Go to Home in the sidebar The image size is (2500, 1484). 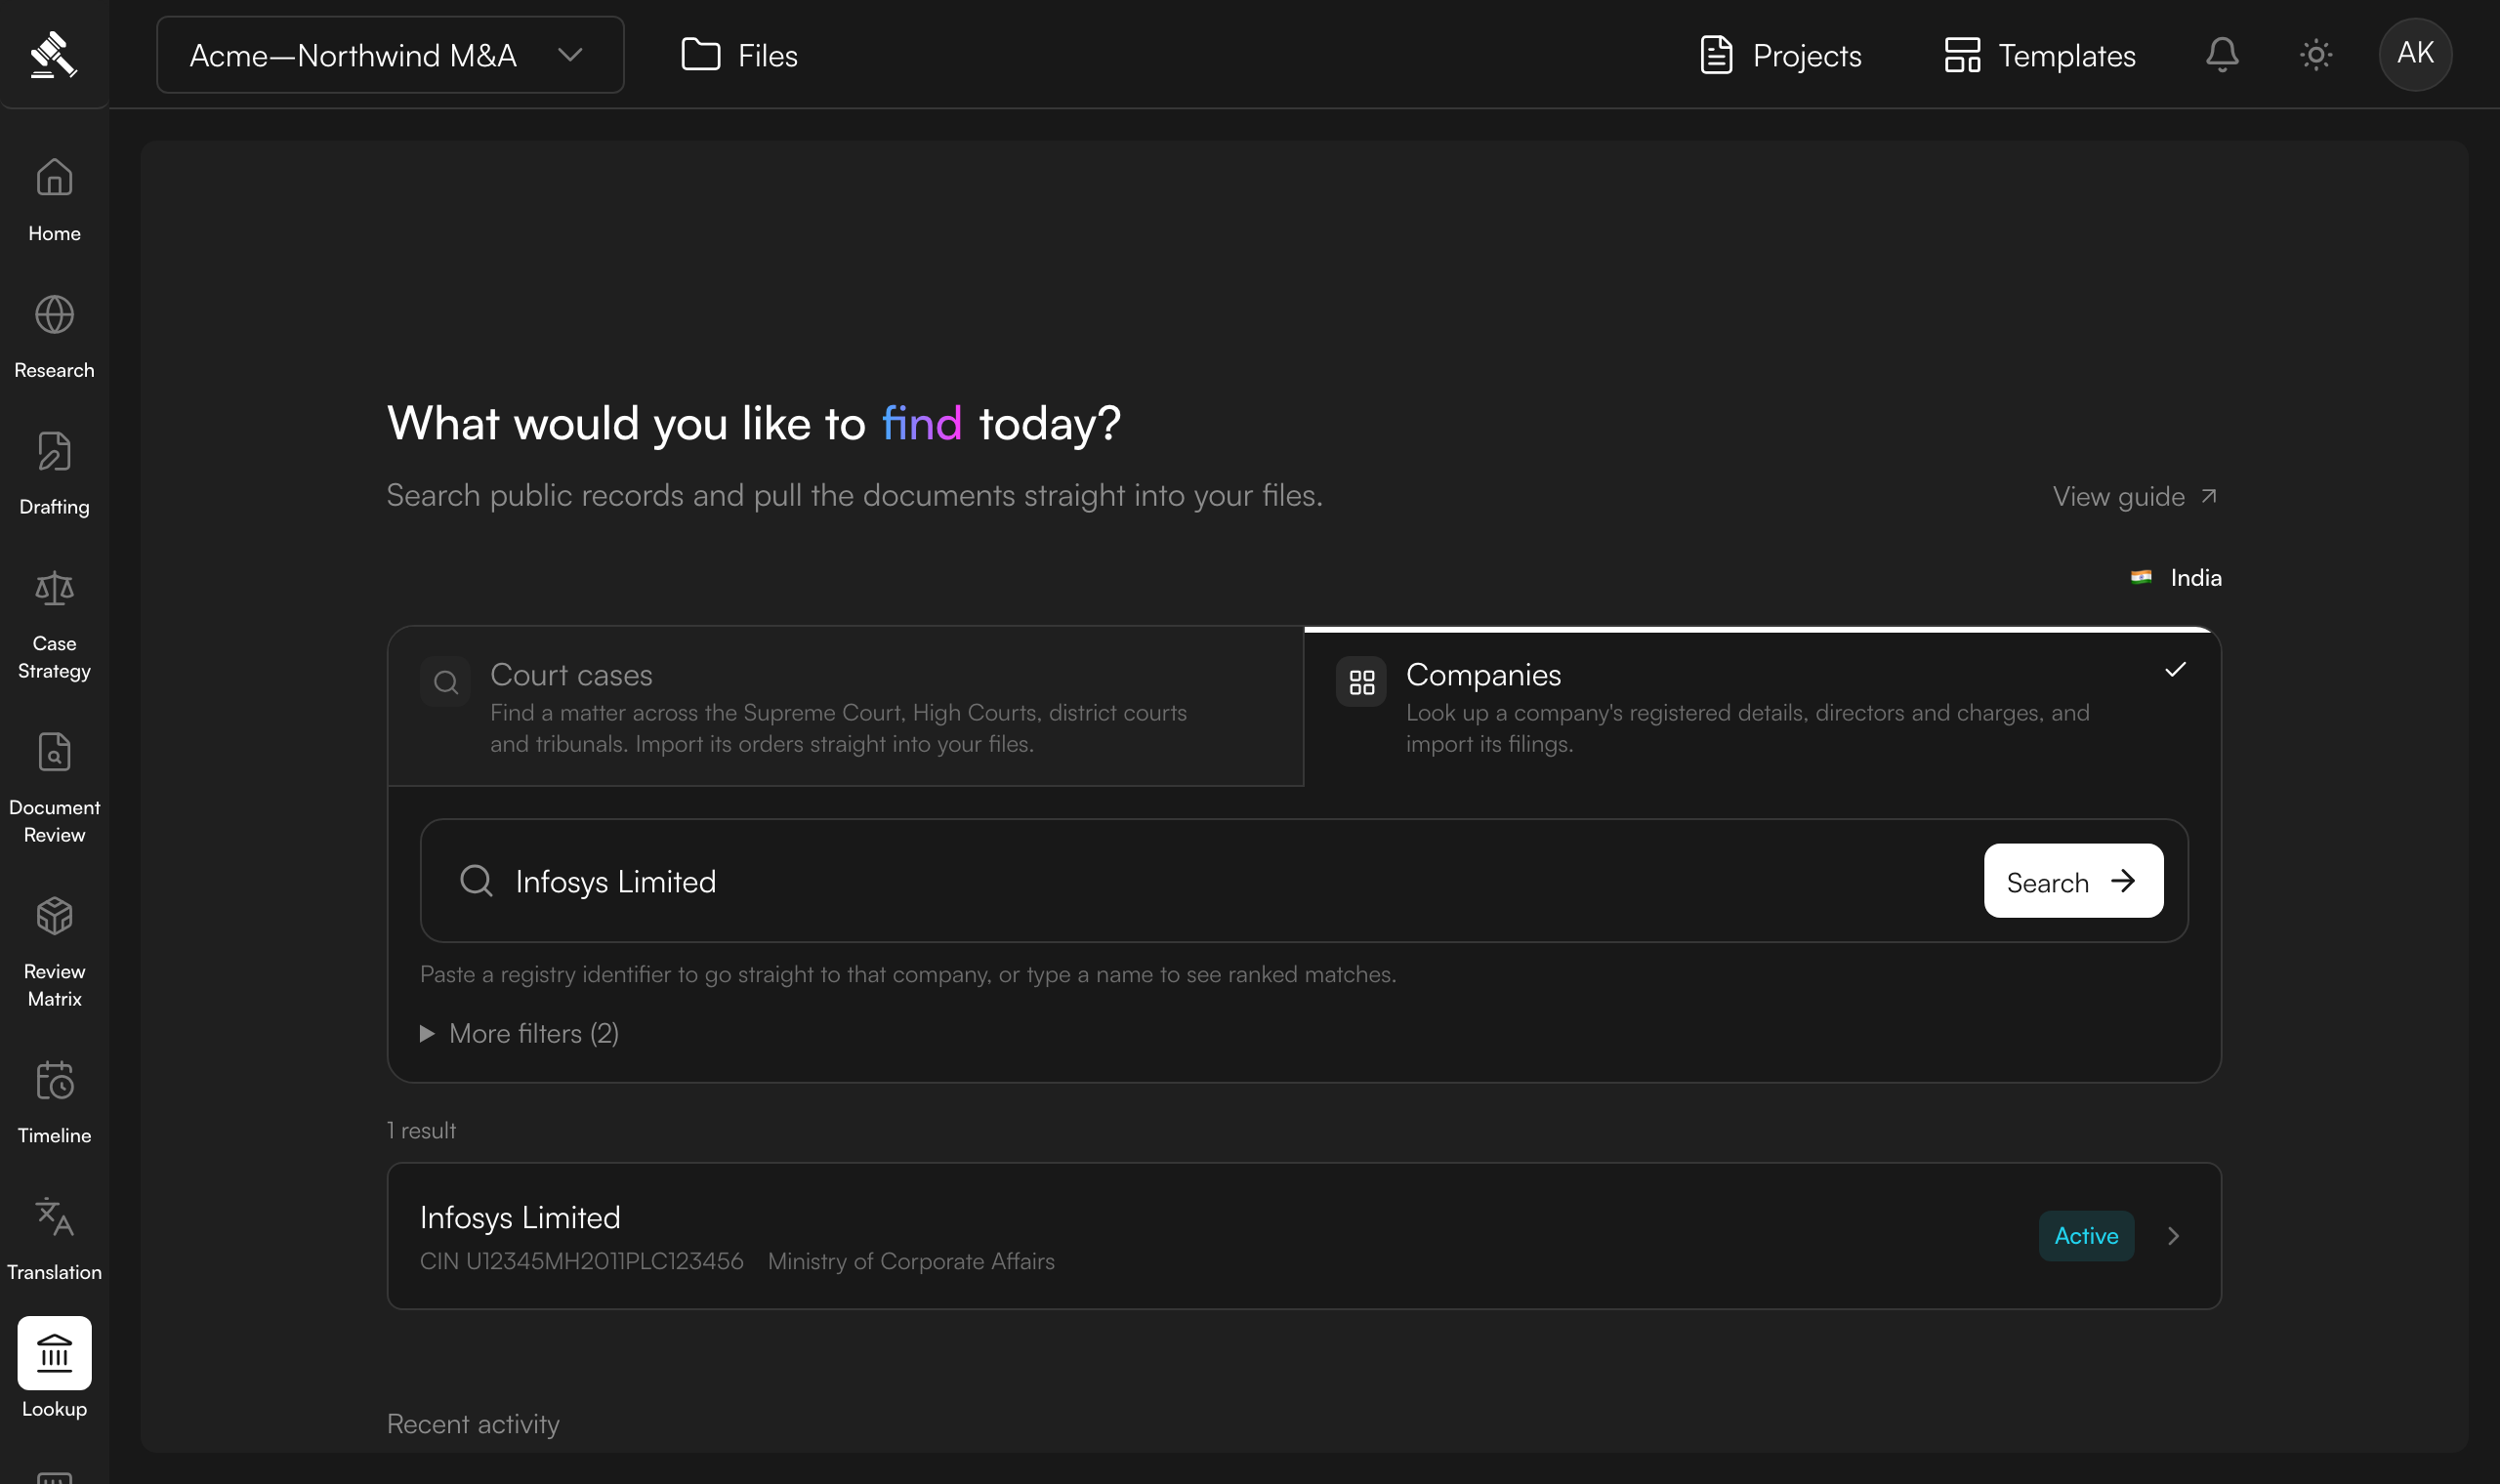point(54,200)
